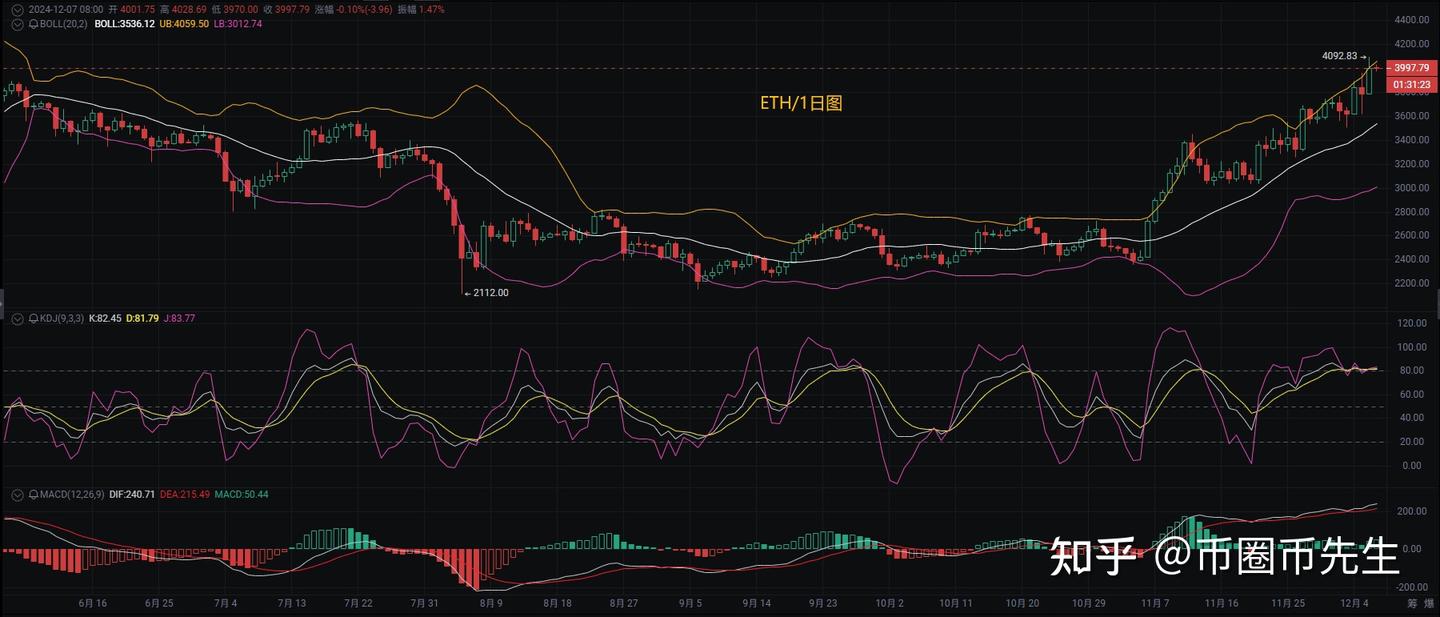
Task: Click the date text 2024-12-07 08:00
Action: (x=66, y=8)
